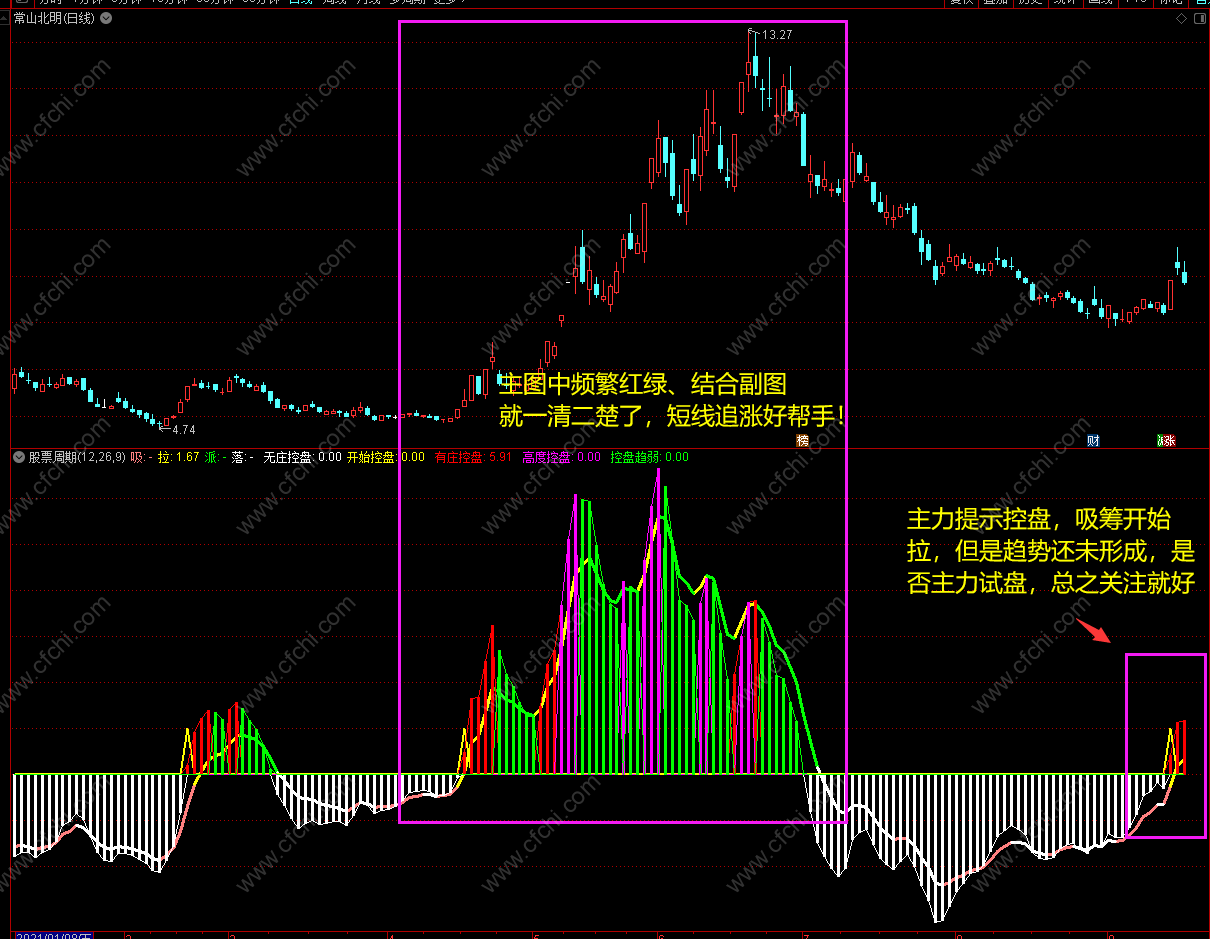Click the 常山北明(日线) chart title
Screen dimensions: 1210x939
(54, 18)
